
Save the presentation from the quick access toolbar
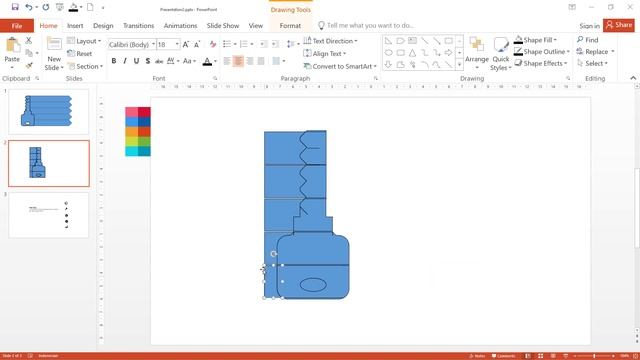(x=15, y=7)
